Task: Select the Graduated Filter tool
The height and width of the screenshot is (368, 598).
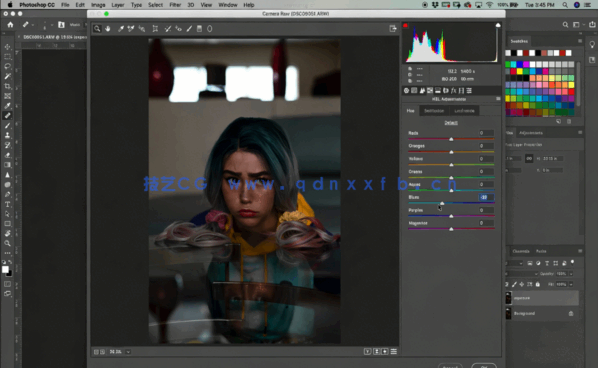Action: tap(199, 29)
